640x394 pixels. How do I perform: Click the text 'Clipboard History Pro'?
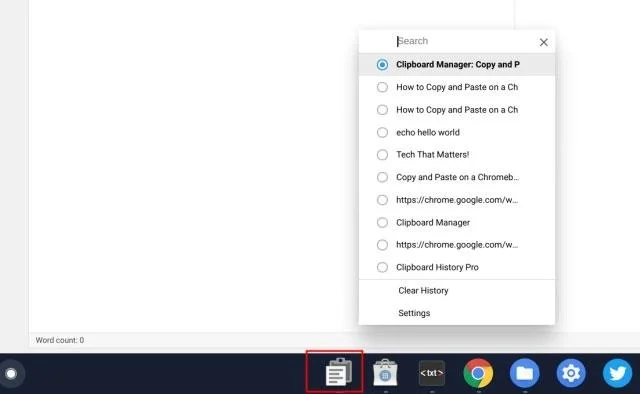coord(437,267)
